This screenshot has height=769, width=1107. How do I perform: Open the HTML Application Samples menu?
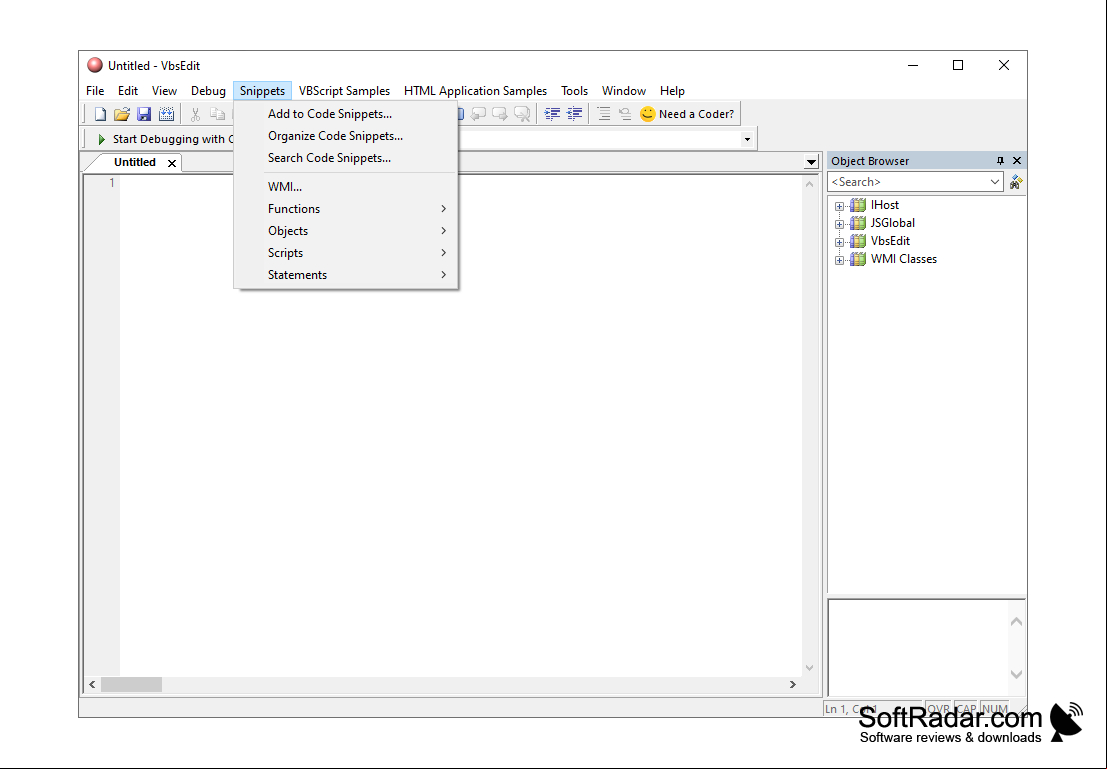pos(475,90)
